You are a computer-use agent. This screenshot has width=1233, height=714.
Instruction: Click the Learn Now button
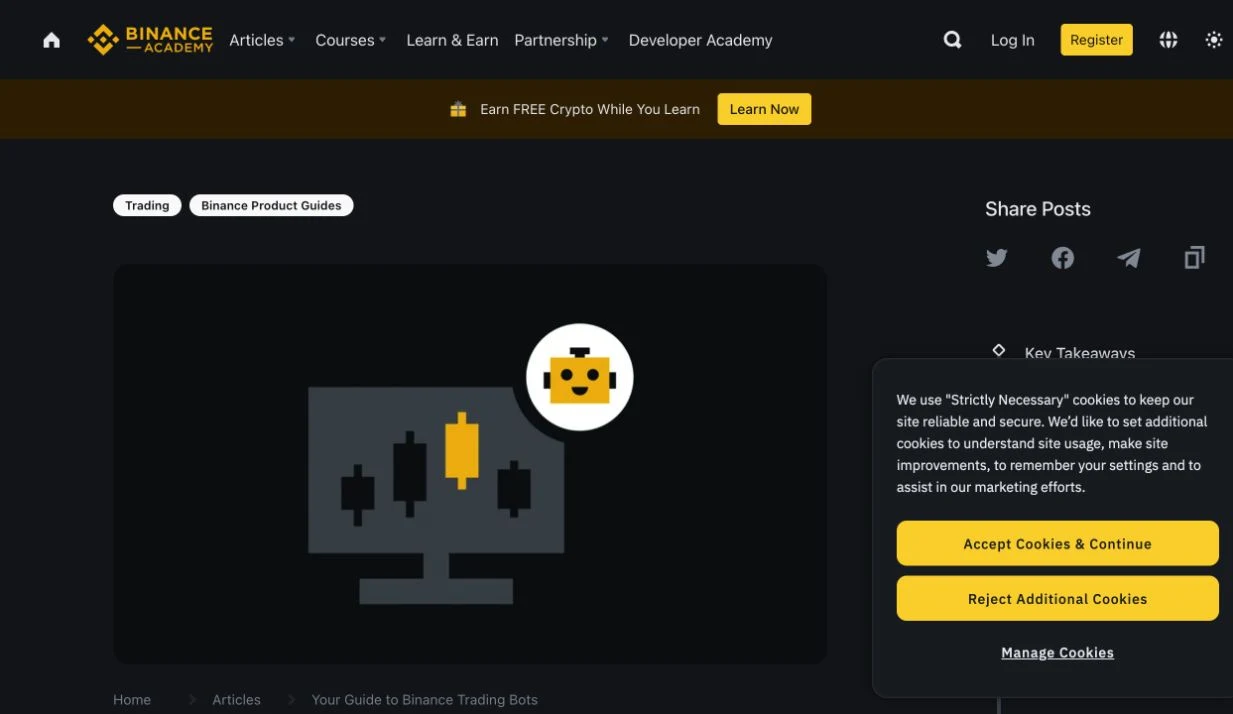(x=764, y=109)
